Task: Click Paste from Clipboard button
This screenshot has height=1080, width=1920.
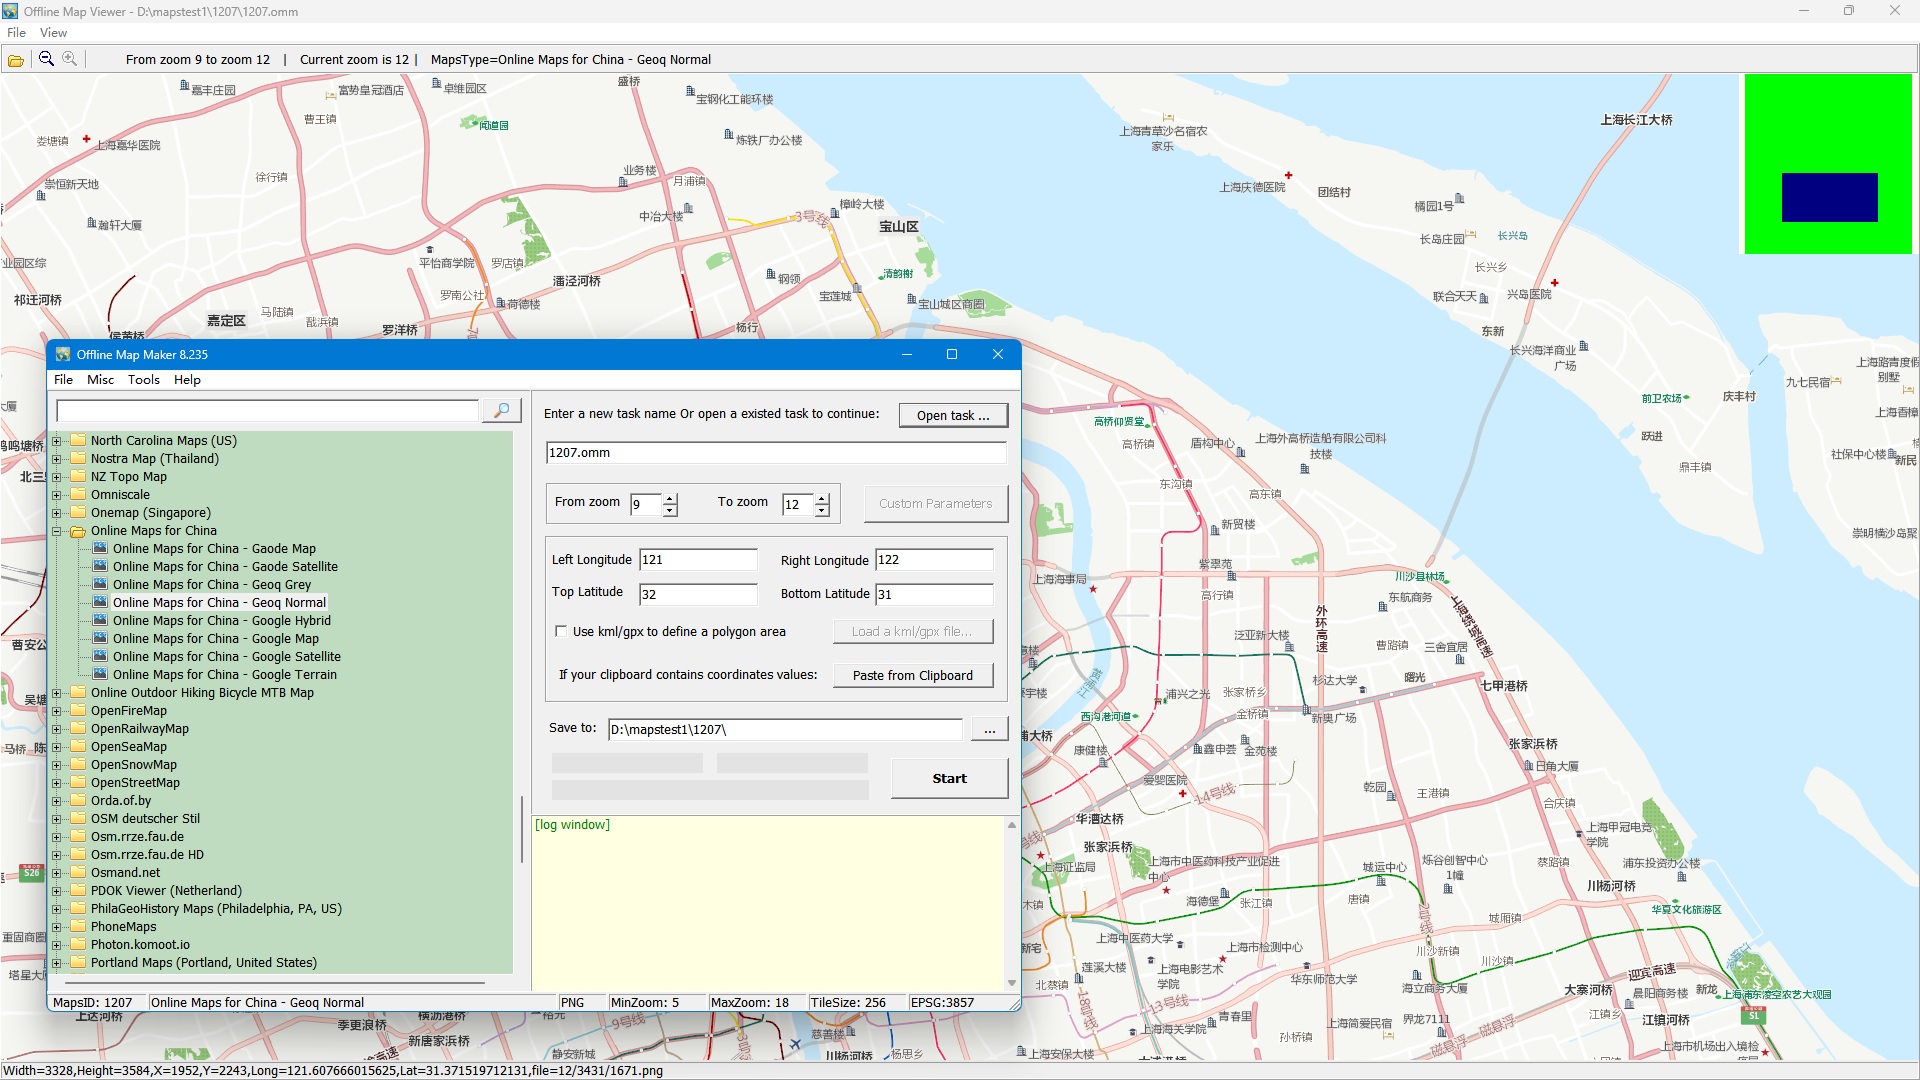Action: pyautogui.click(x=912, y=676)
